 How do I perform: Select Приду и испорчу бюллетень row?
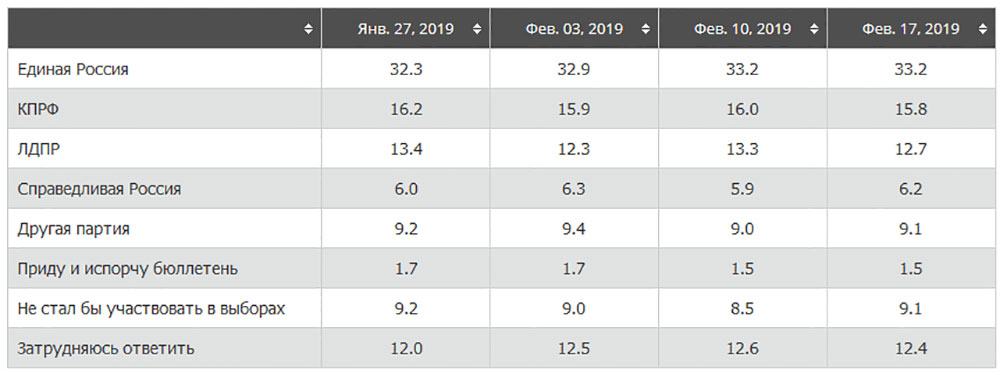(x=497, y=269)
